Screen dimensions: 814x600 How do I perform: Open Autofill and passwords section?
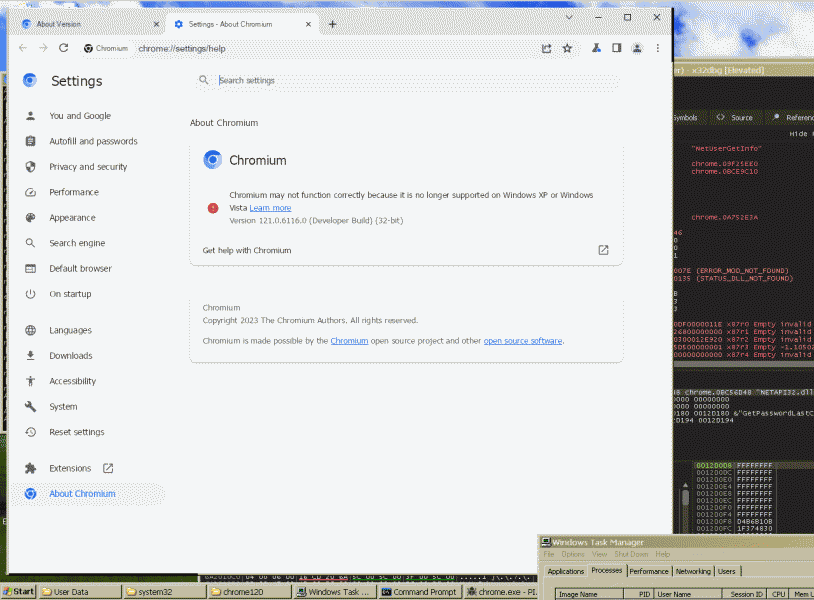click(93, 141)
